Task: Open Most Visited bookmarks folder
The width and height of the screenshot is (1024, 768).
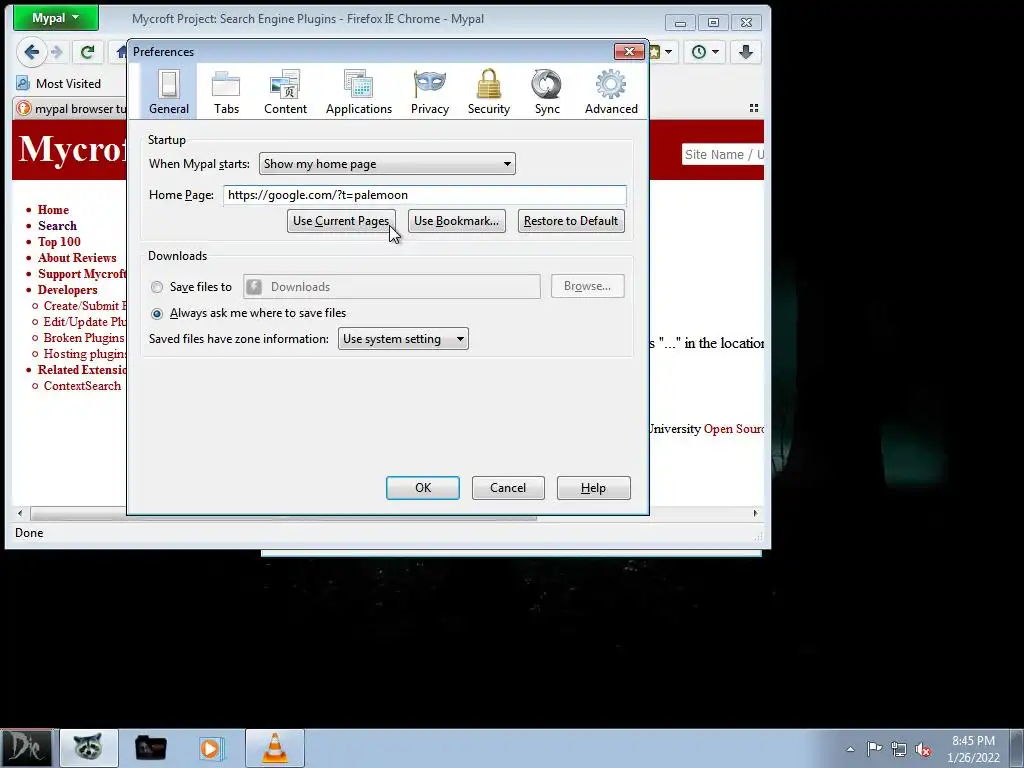Action: coord(59,84)
